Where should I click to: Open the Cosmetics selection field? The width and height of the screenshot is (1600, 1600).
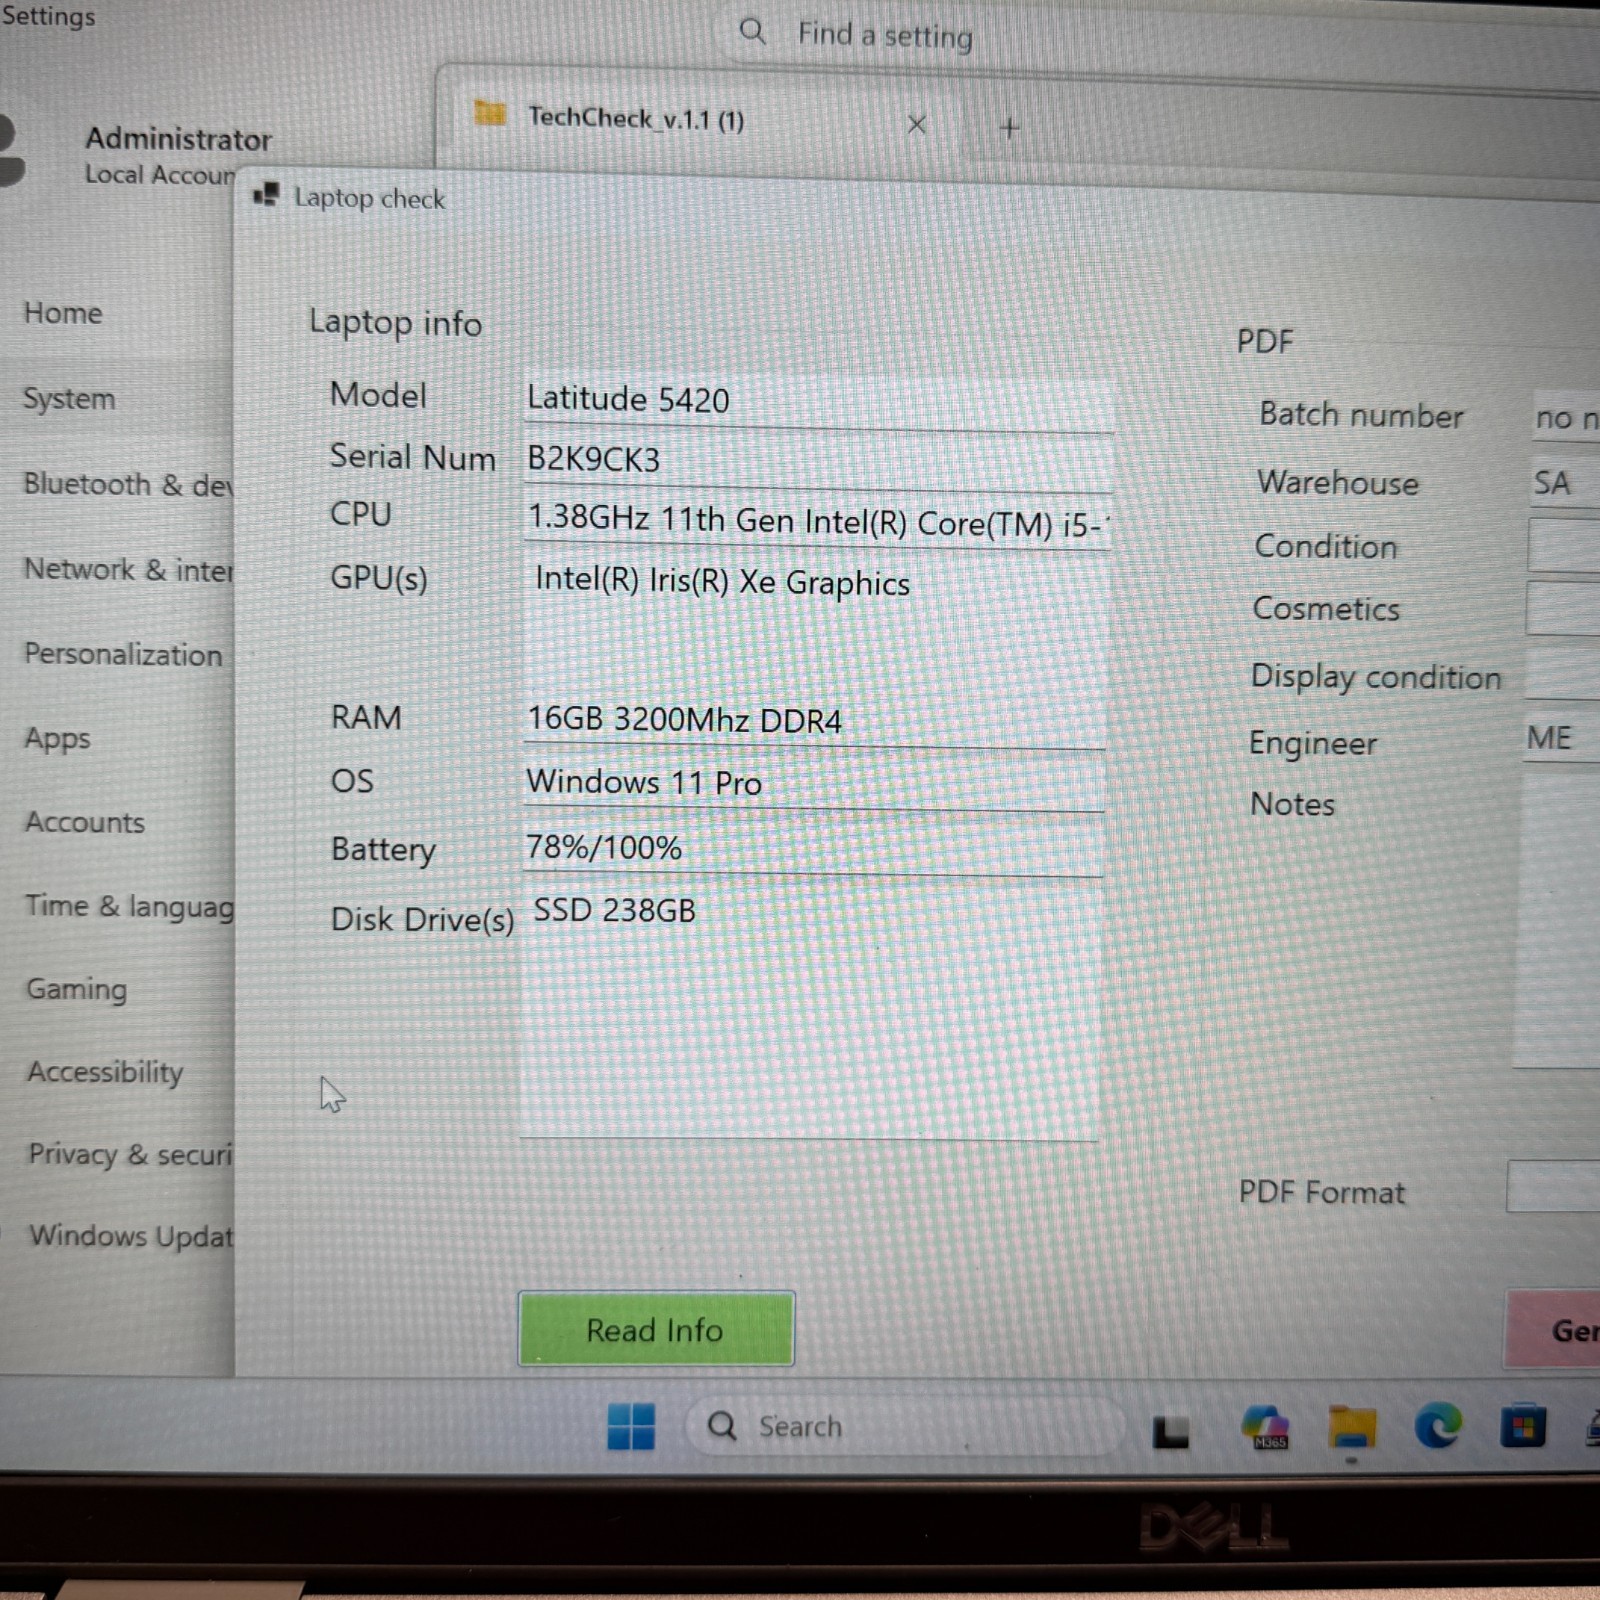(x=1562, y=608)
